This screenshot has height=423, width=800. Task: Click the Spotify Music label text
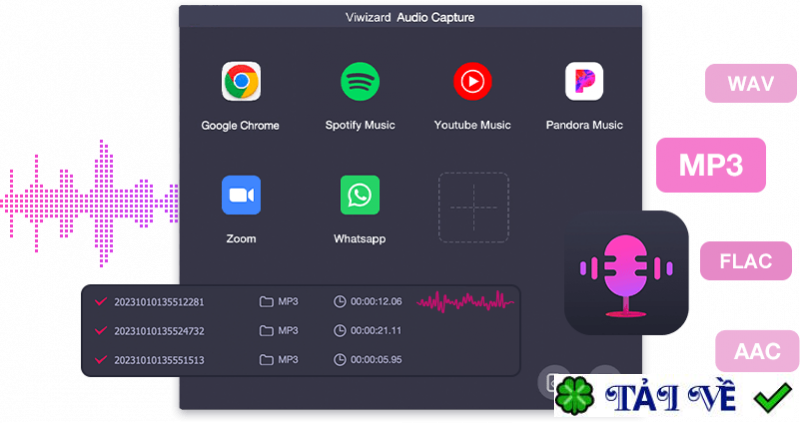tap(360, 125)
